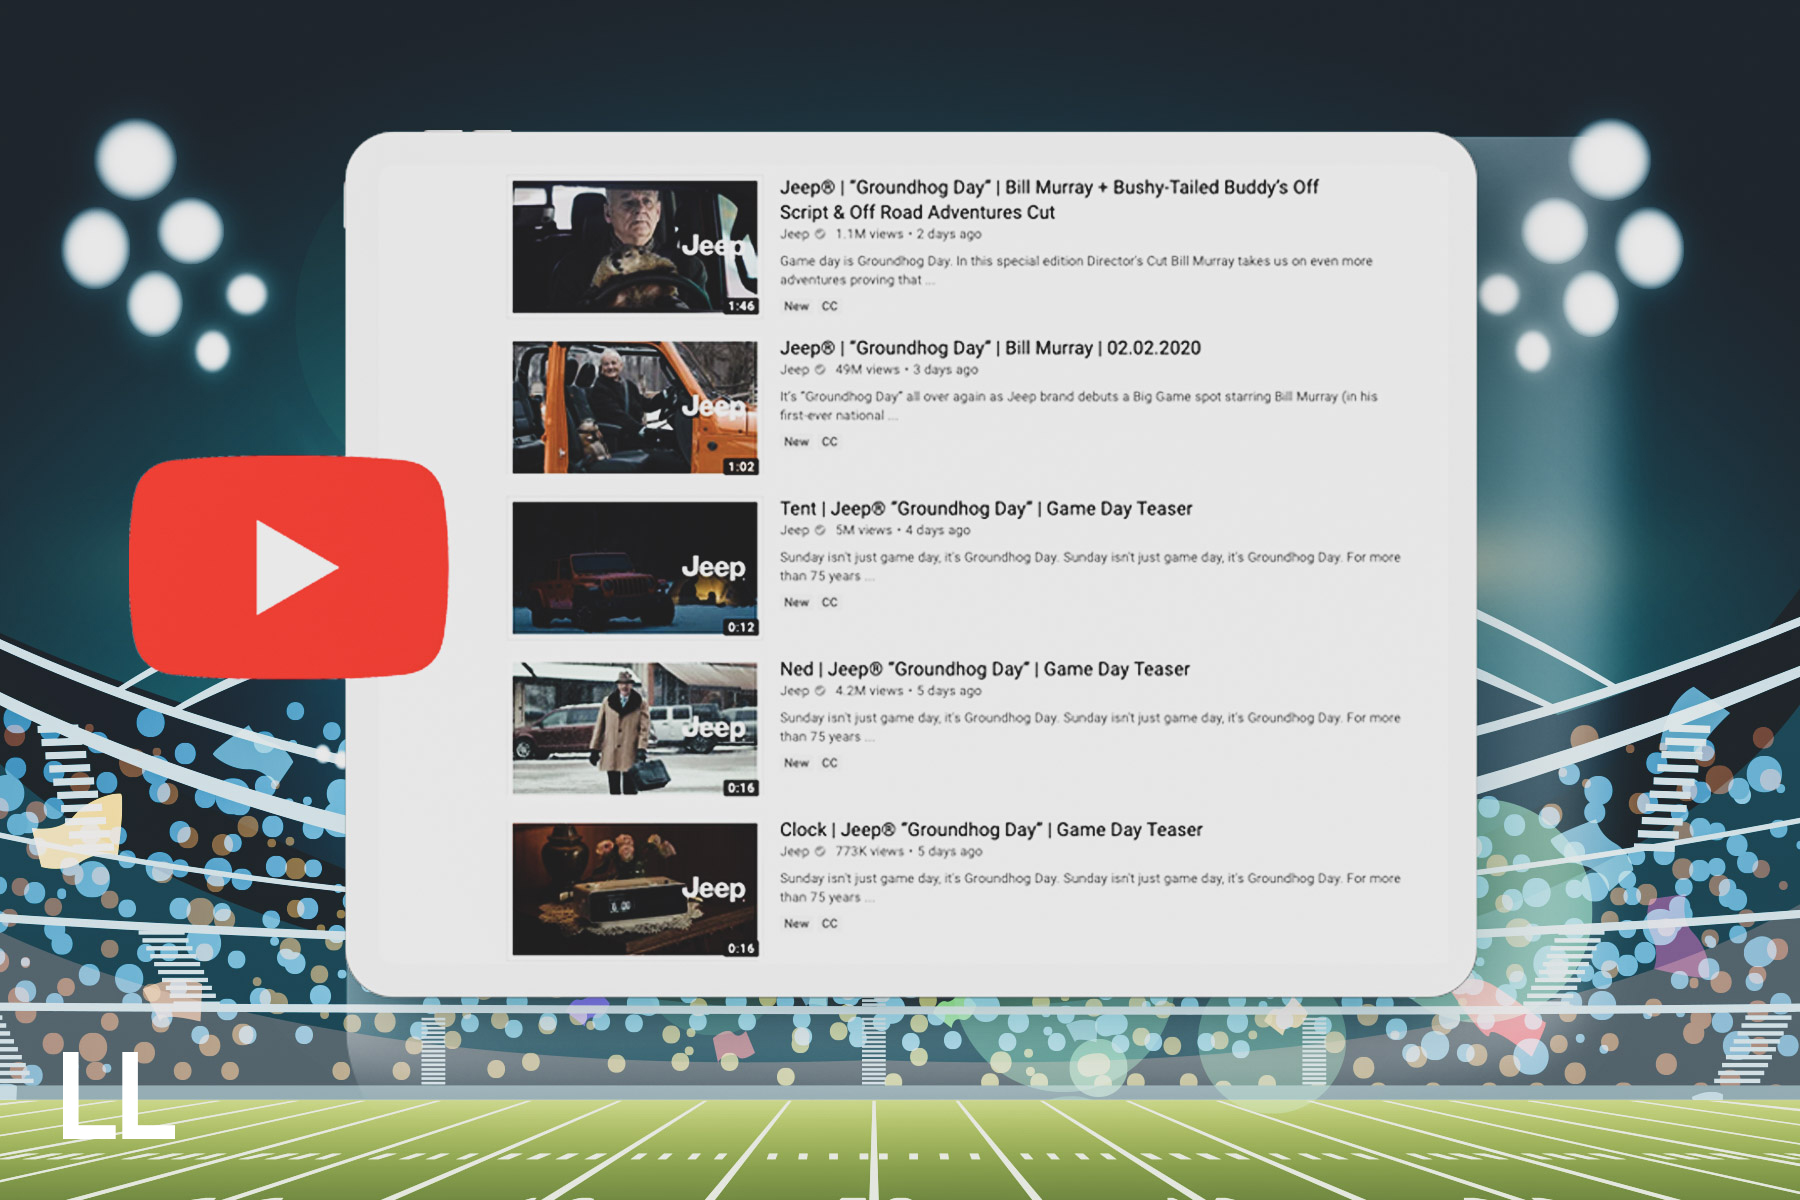1800x1200 pixels.
Task: Open Jeep channel link under Tent teaser
Action: pos(795,530)
